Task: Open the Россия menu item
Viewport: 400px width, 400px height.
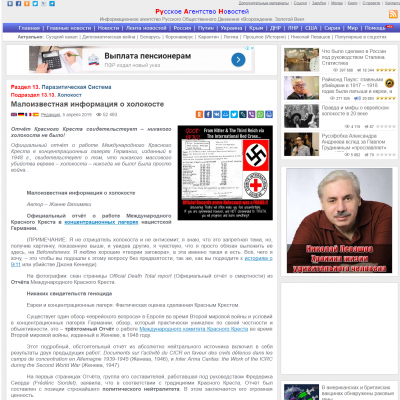Action: 182,28
